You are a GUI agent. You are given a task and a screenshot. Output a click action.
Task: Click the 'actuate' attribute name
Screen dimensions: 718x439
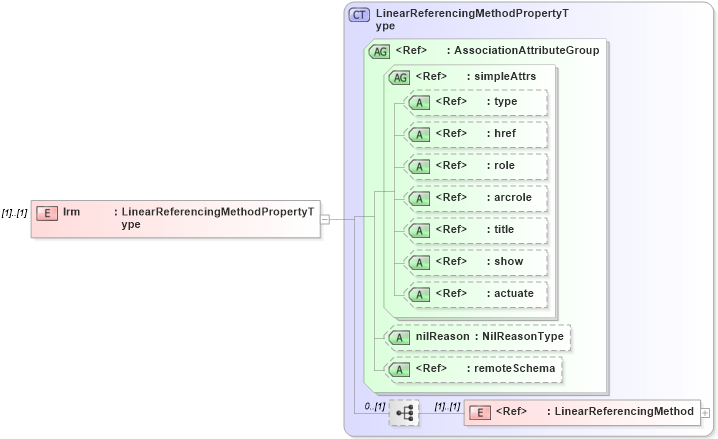click(x=514, y=293)
